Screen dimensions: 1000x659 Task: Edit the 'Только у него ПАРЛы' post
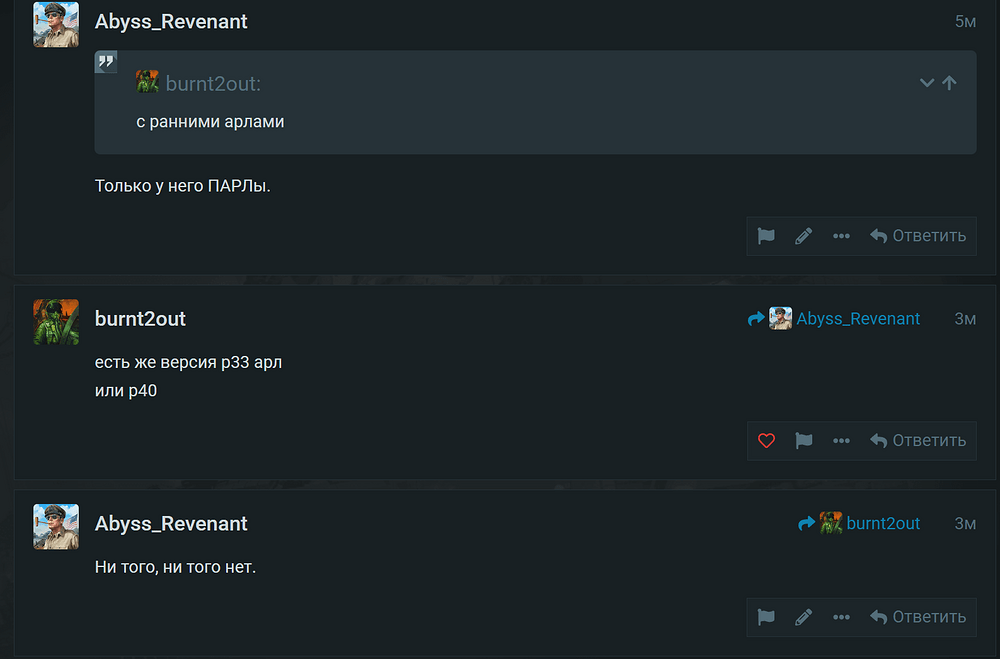[x=804, y=236]
